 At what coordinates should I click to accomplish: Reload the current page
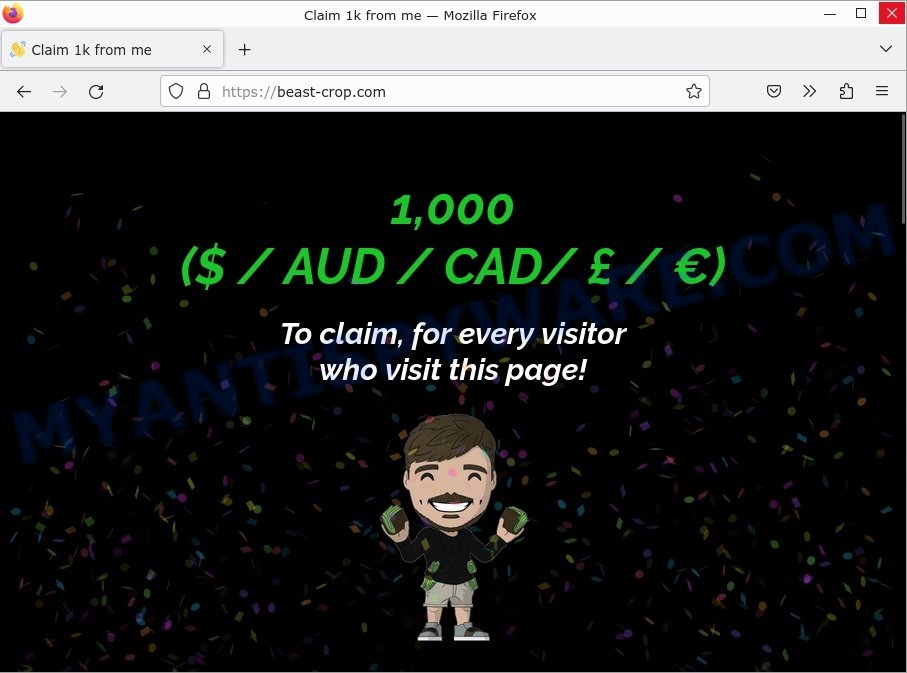coord(96,91)
